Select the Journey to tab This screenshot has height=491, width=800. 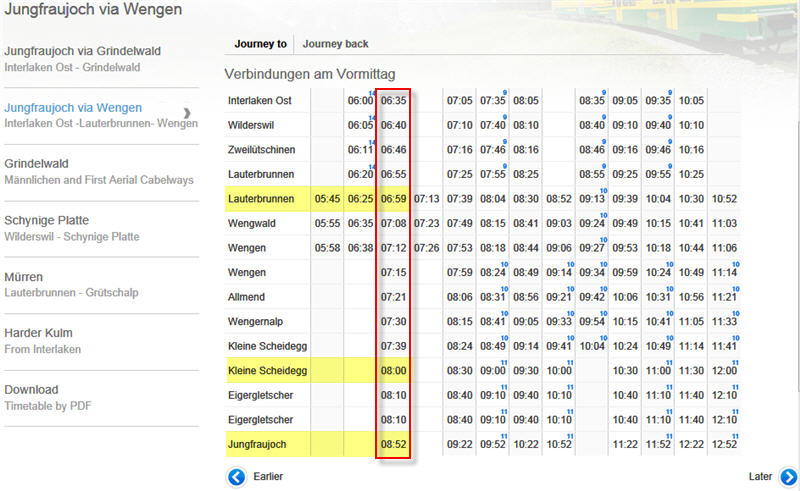pos(261,44)
